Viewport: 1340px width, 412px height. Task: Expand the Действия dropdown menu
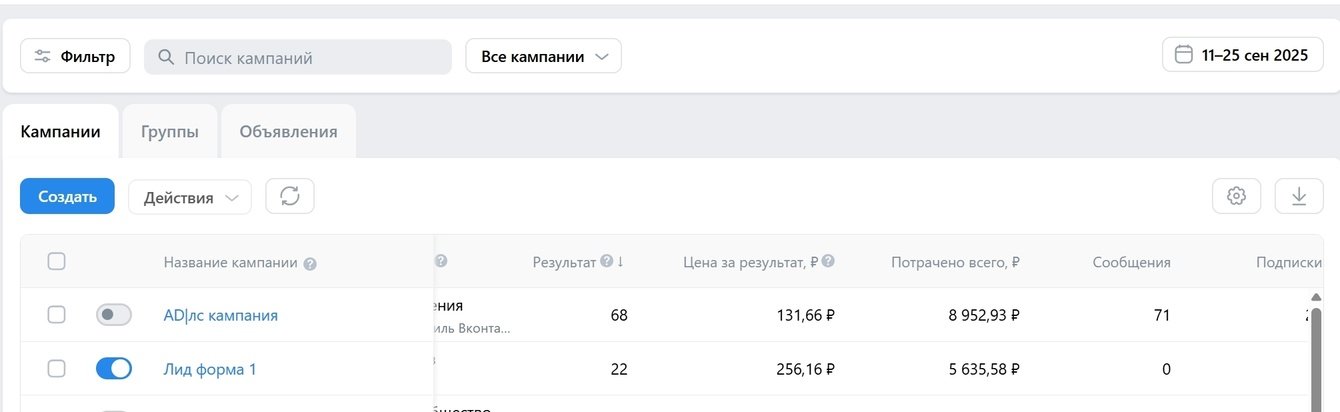[x=190, y=197]
